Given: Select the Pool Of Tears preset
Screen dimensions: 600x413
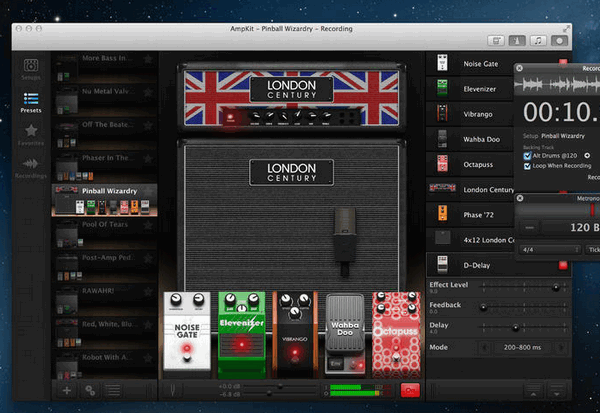Looking at the screenshot, I should pos(104,233).
